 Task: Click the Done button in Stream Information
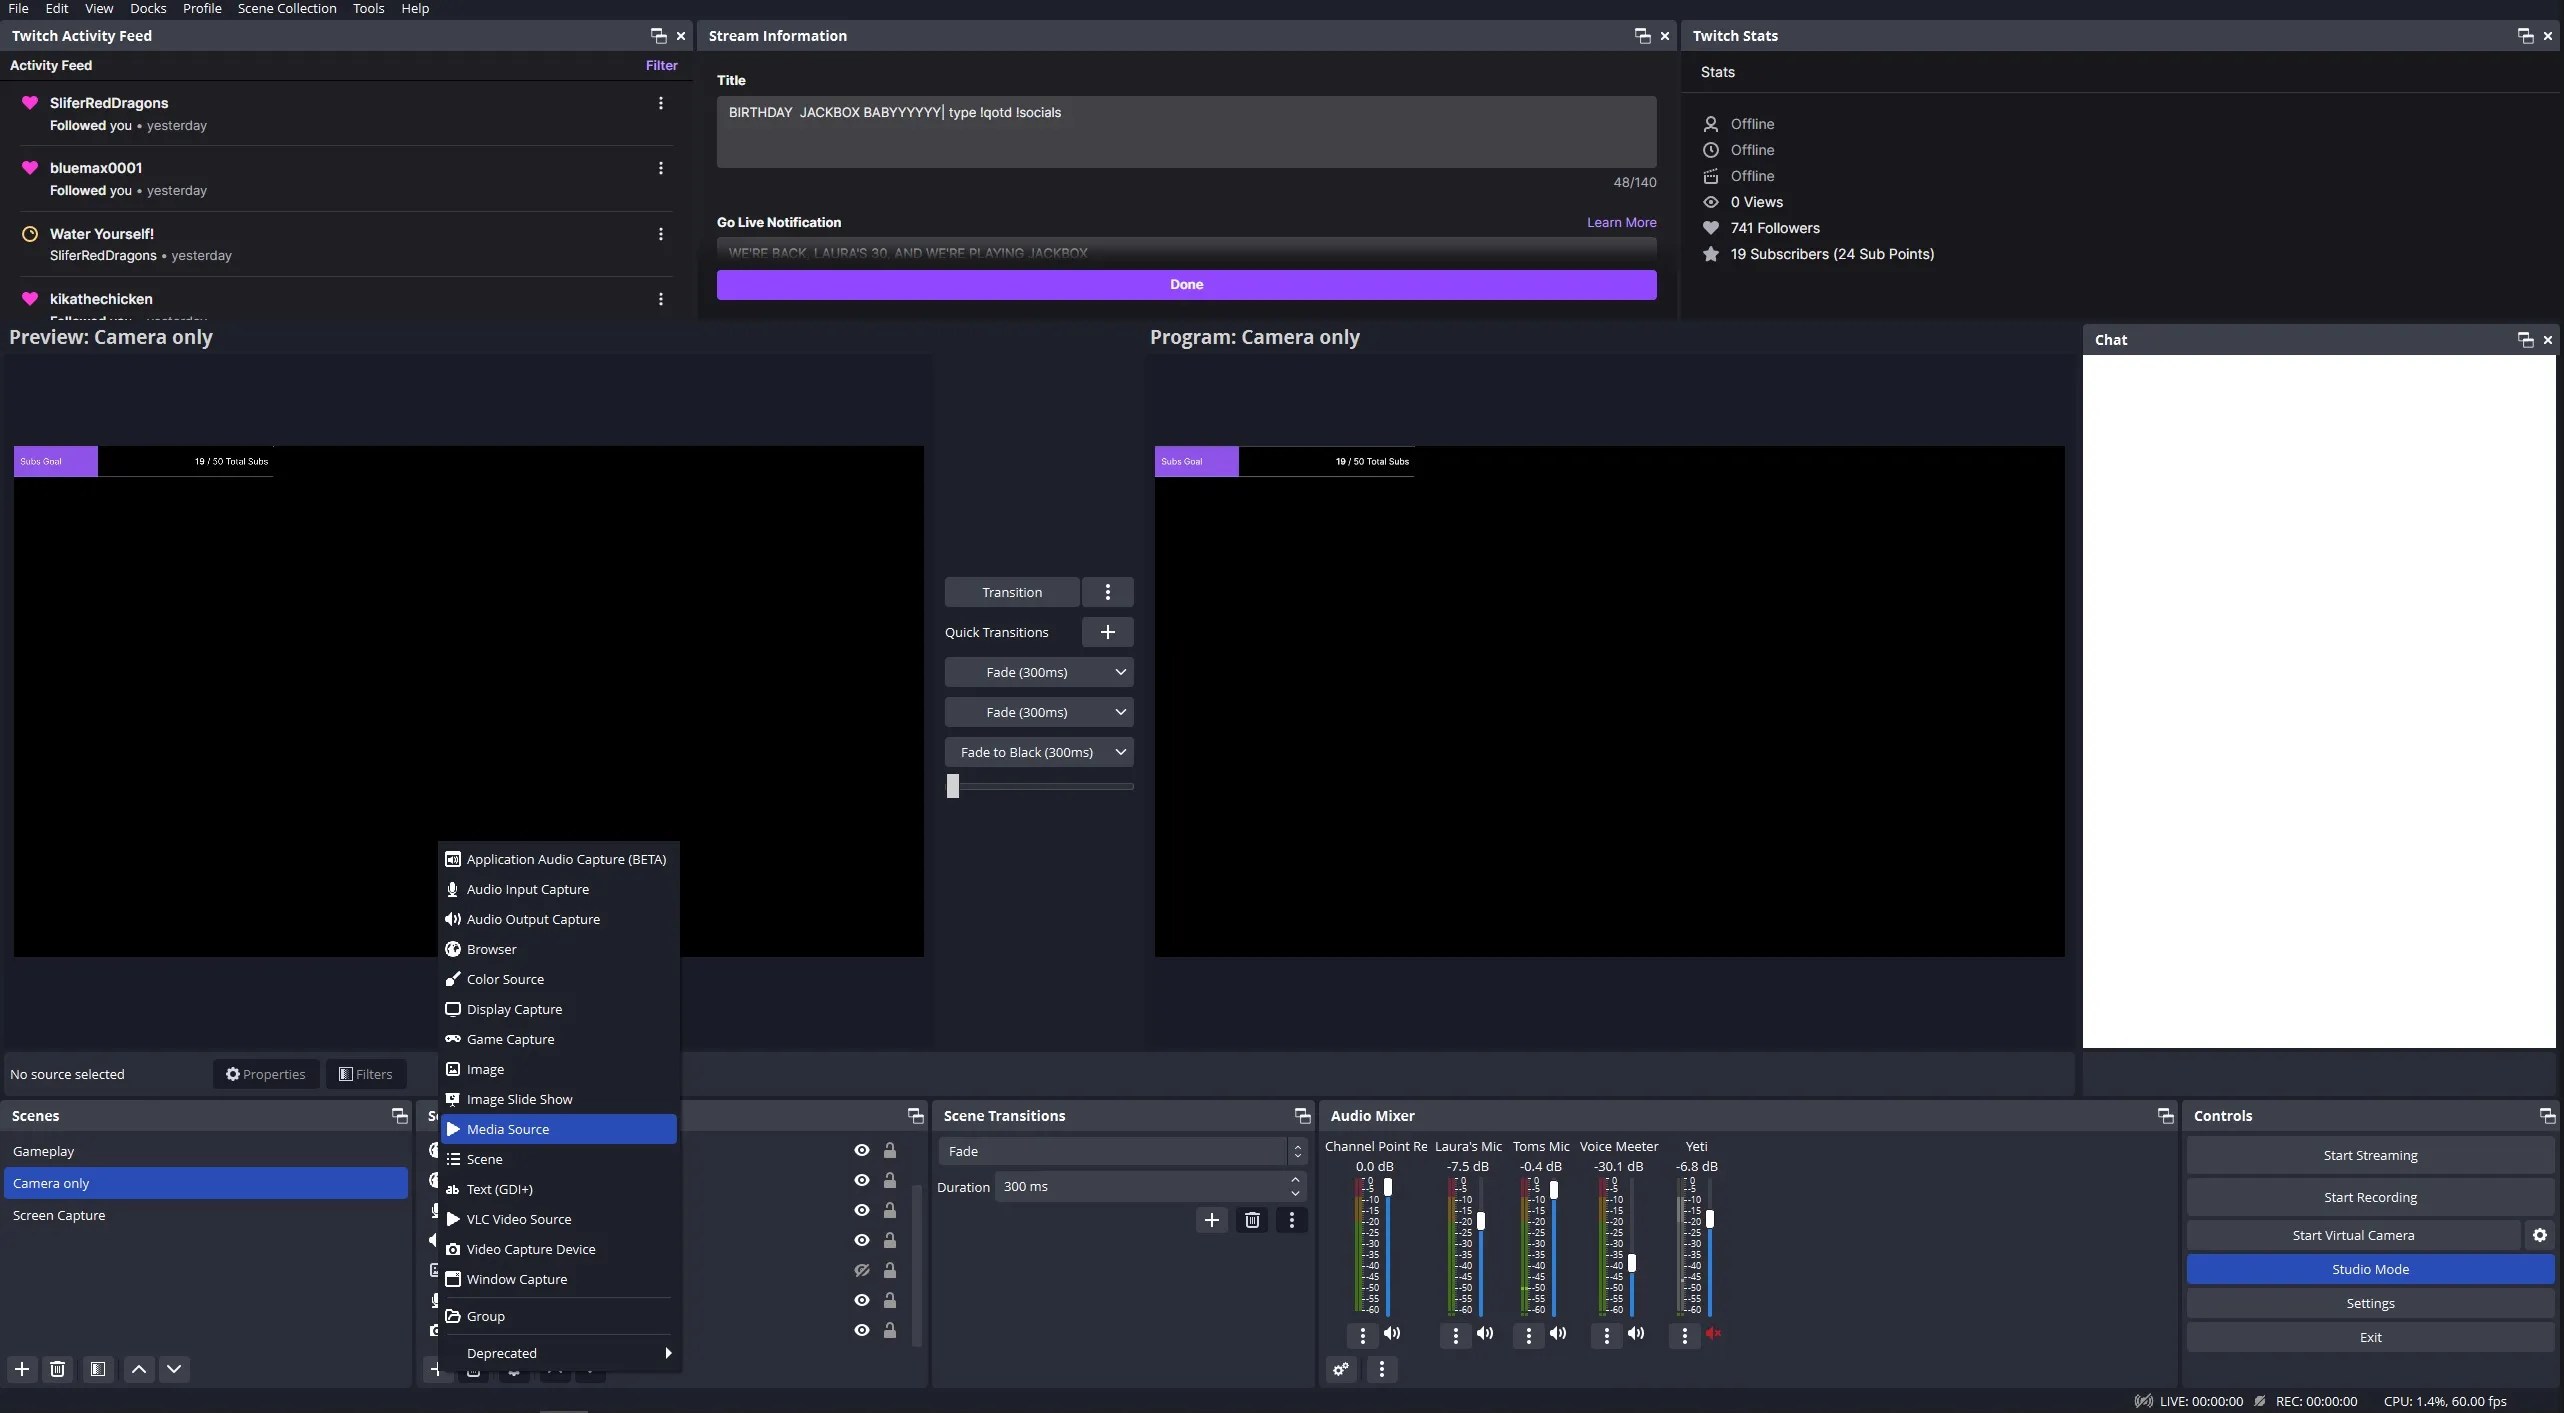tap(1184, 285)
